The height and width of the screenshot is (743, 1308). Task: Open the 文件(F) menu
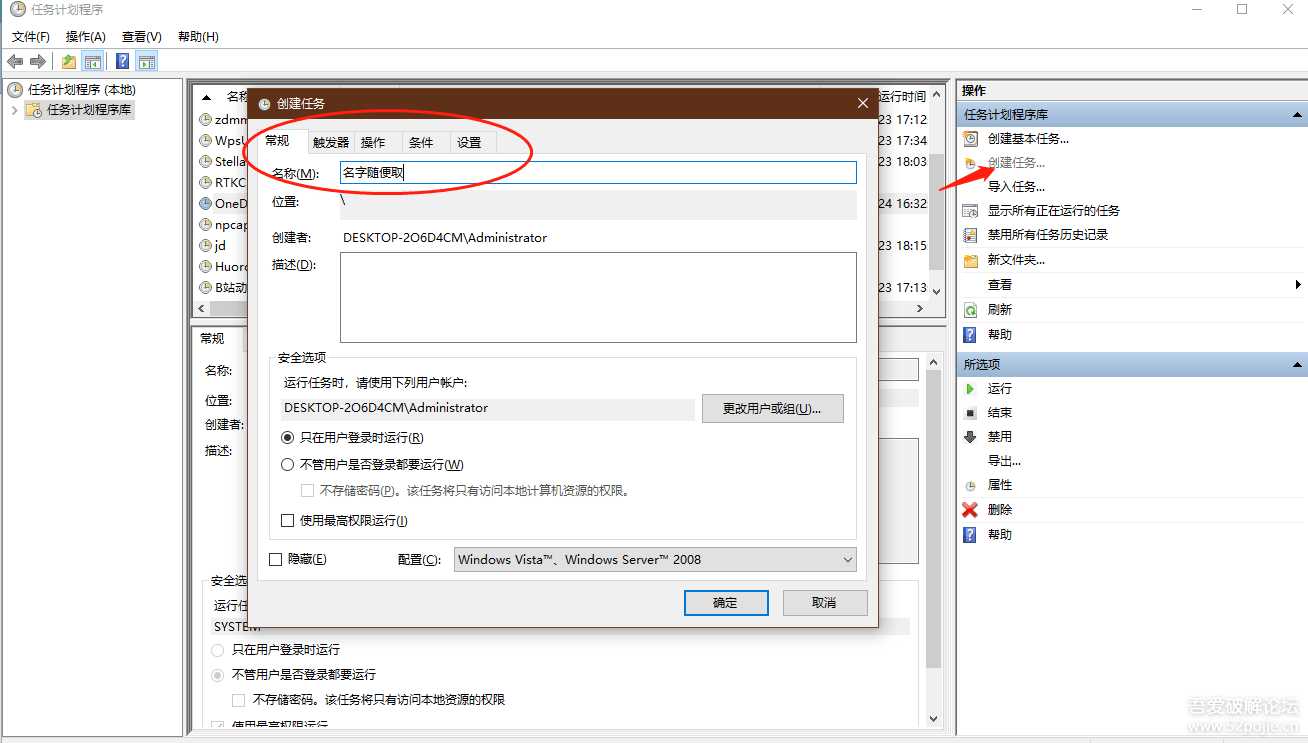pos(31,37)
